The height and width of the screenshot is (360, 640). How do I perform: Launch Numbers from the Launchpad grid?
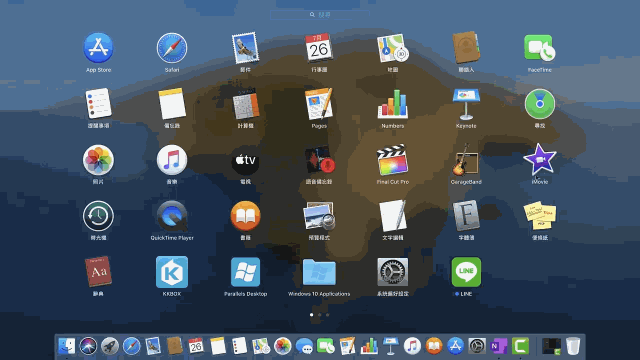click(x=393, y=104)
